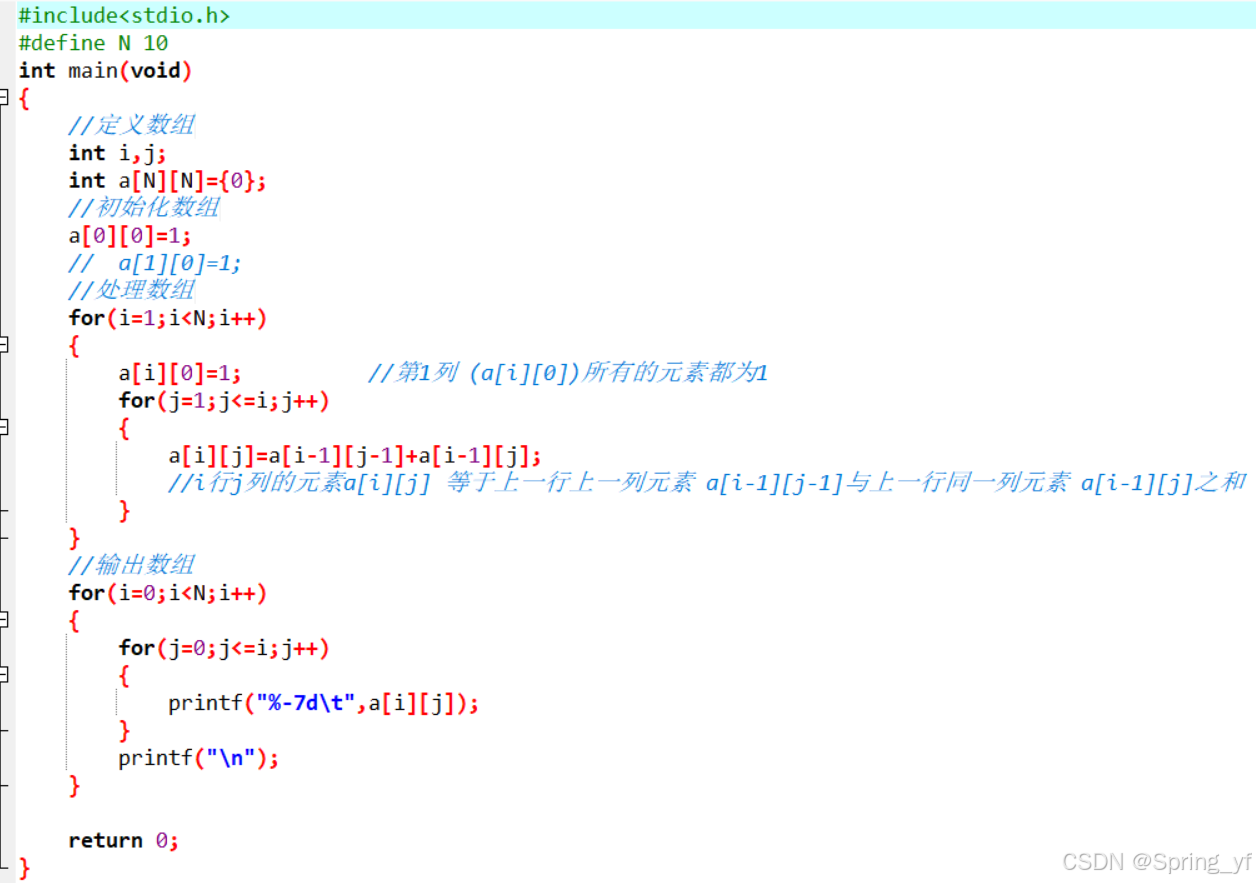1256x883 pixels.
Task: Click the //初始化数组 comment
Action: [x=143, y=208]
